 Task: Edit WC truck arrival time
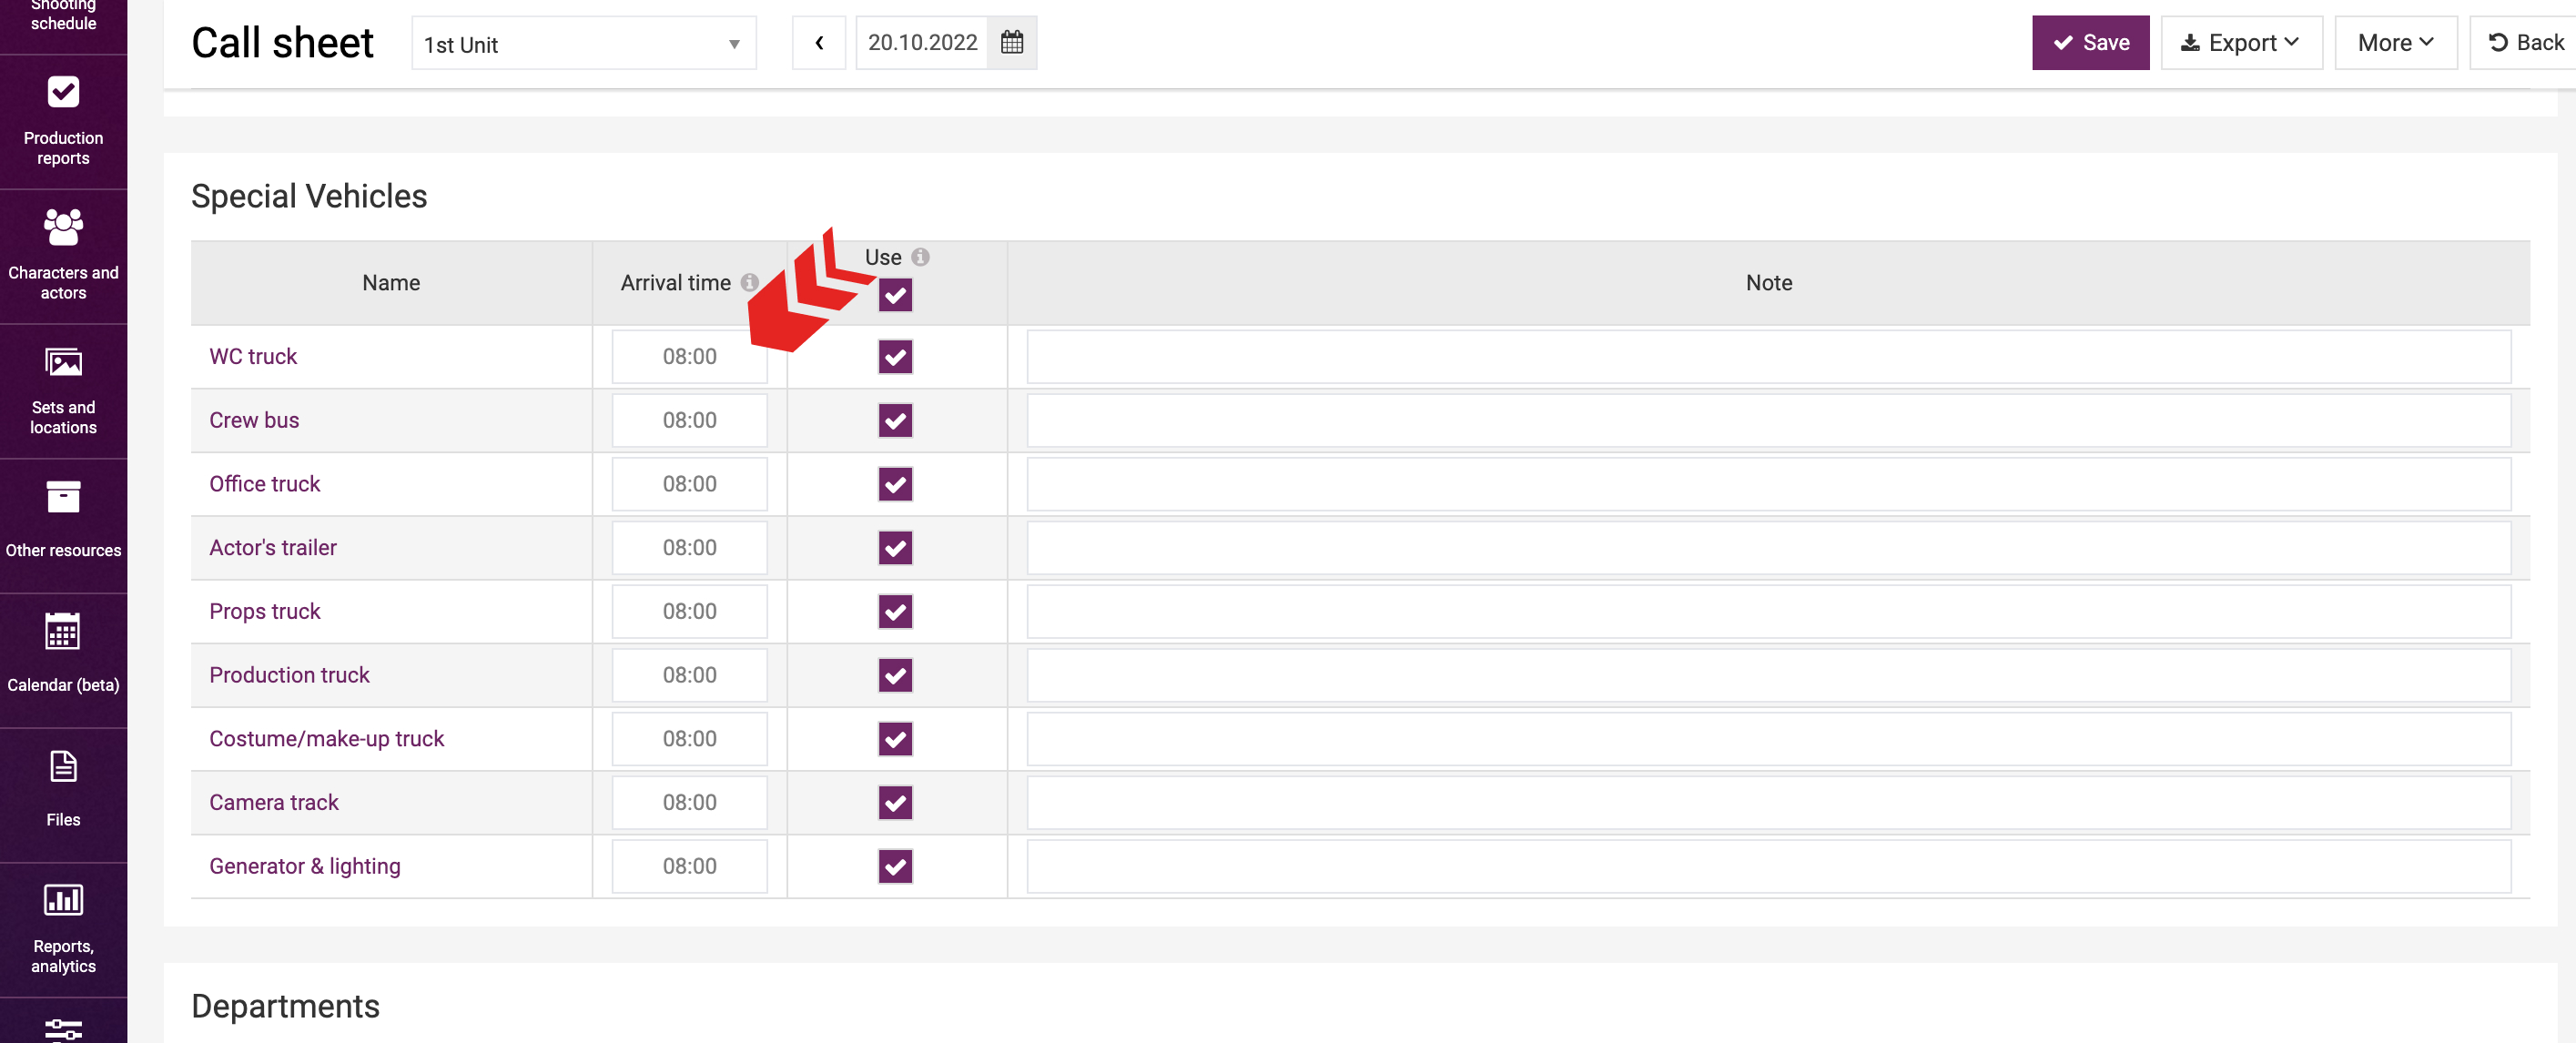click(689, 357)
